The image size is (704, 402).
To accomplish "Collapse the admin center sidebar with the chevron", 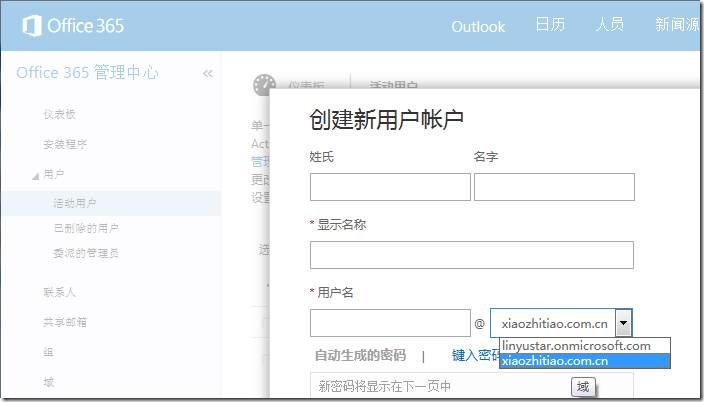I will click(x=207, y=73).
